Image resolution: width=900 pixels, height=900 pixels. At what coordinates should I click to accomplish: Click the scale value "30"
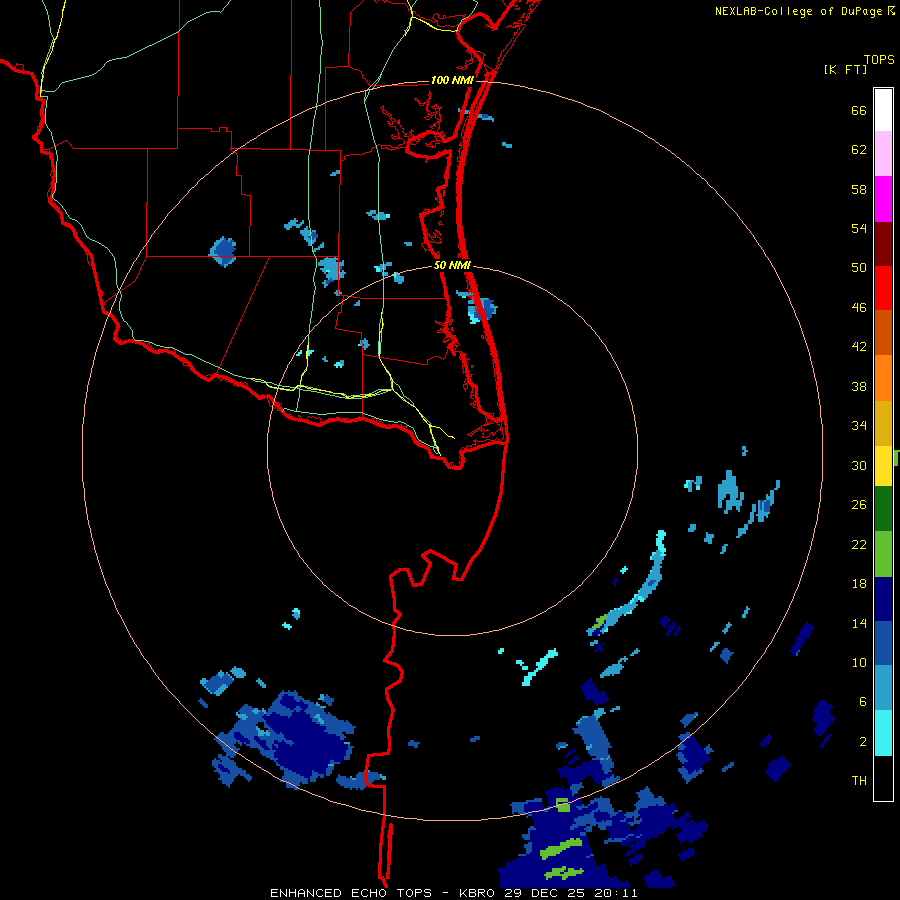pos(859,465)
